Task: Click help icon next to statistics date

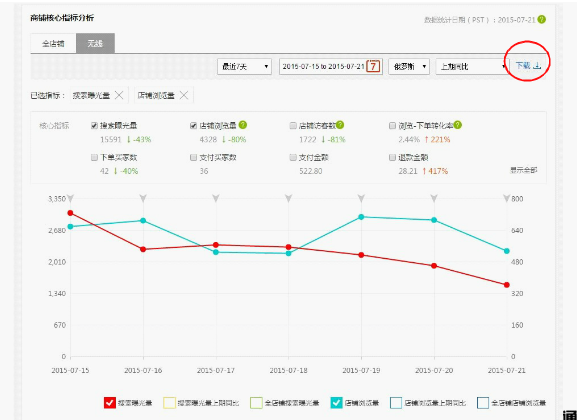Action: 541,20
